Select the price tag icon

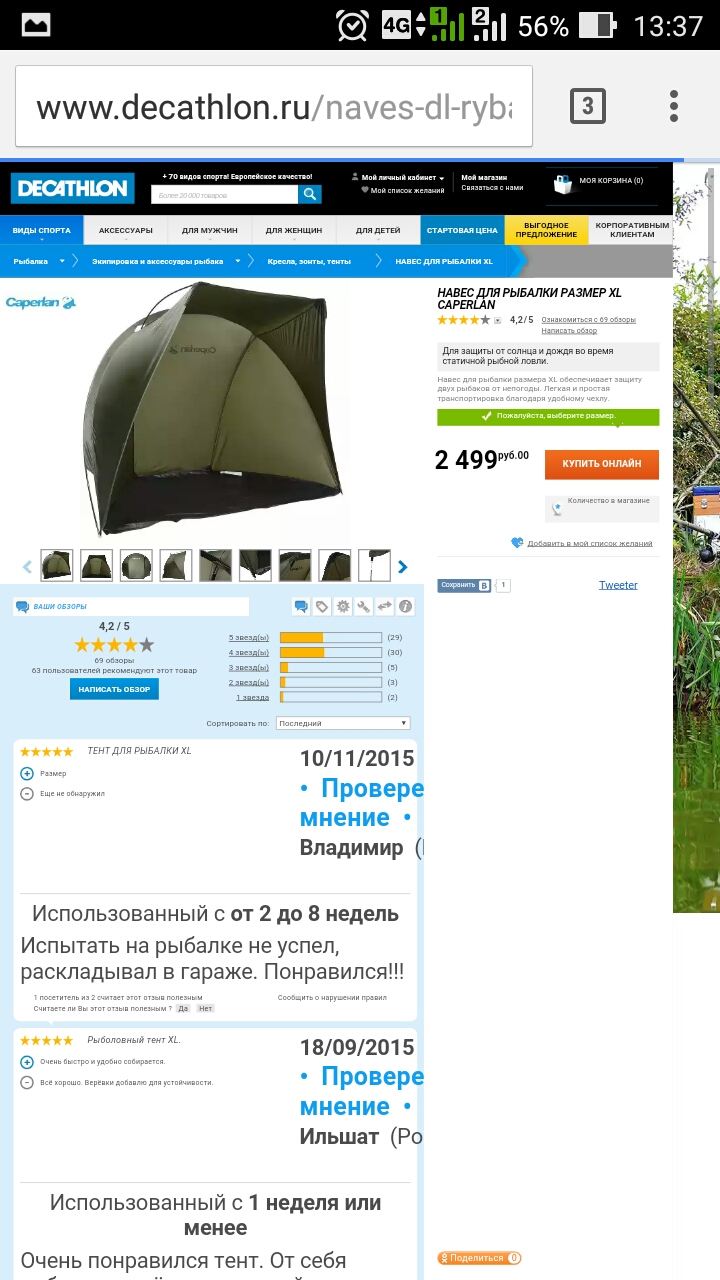322,606
